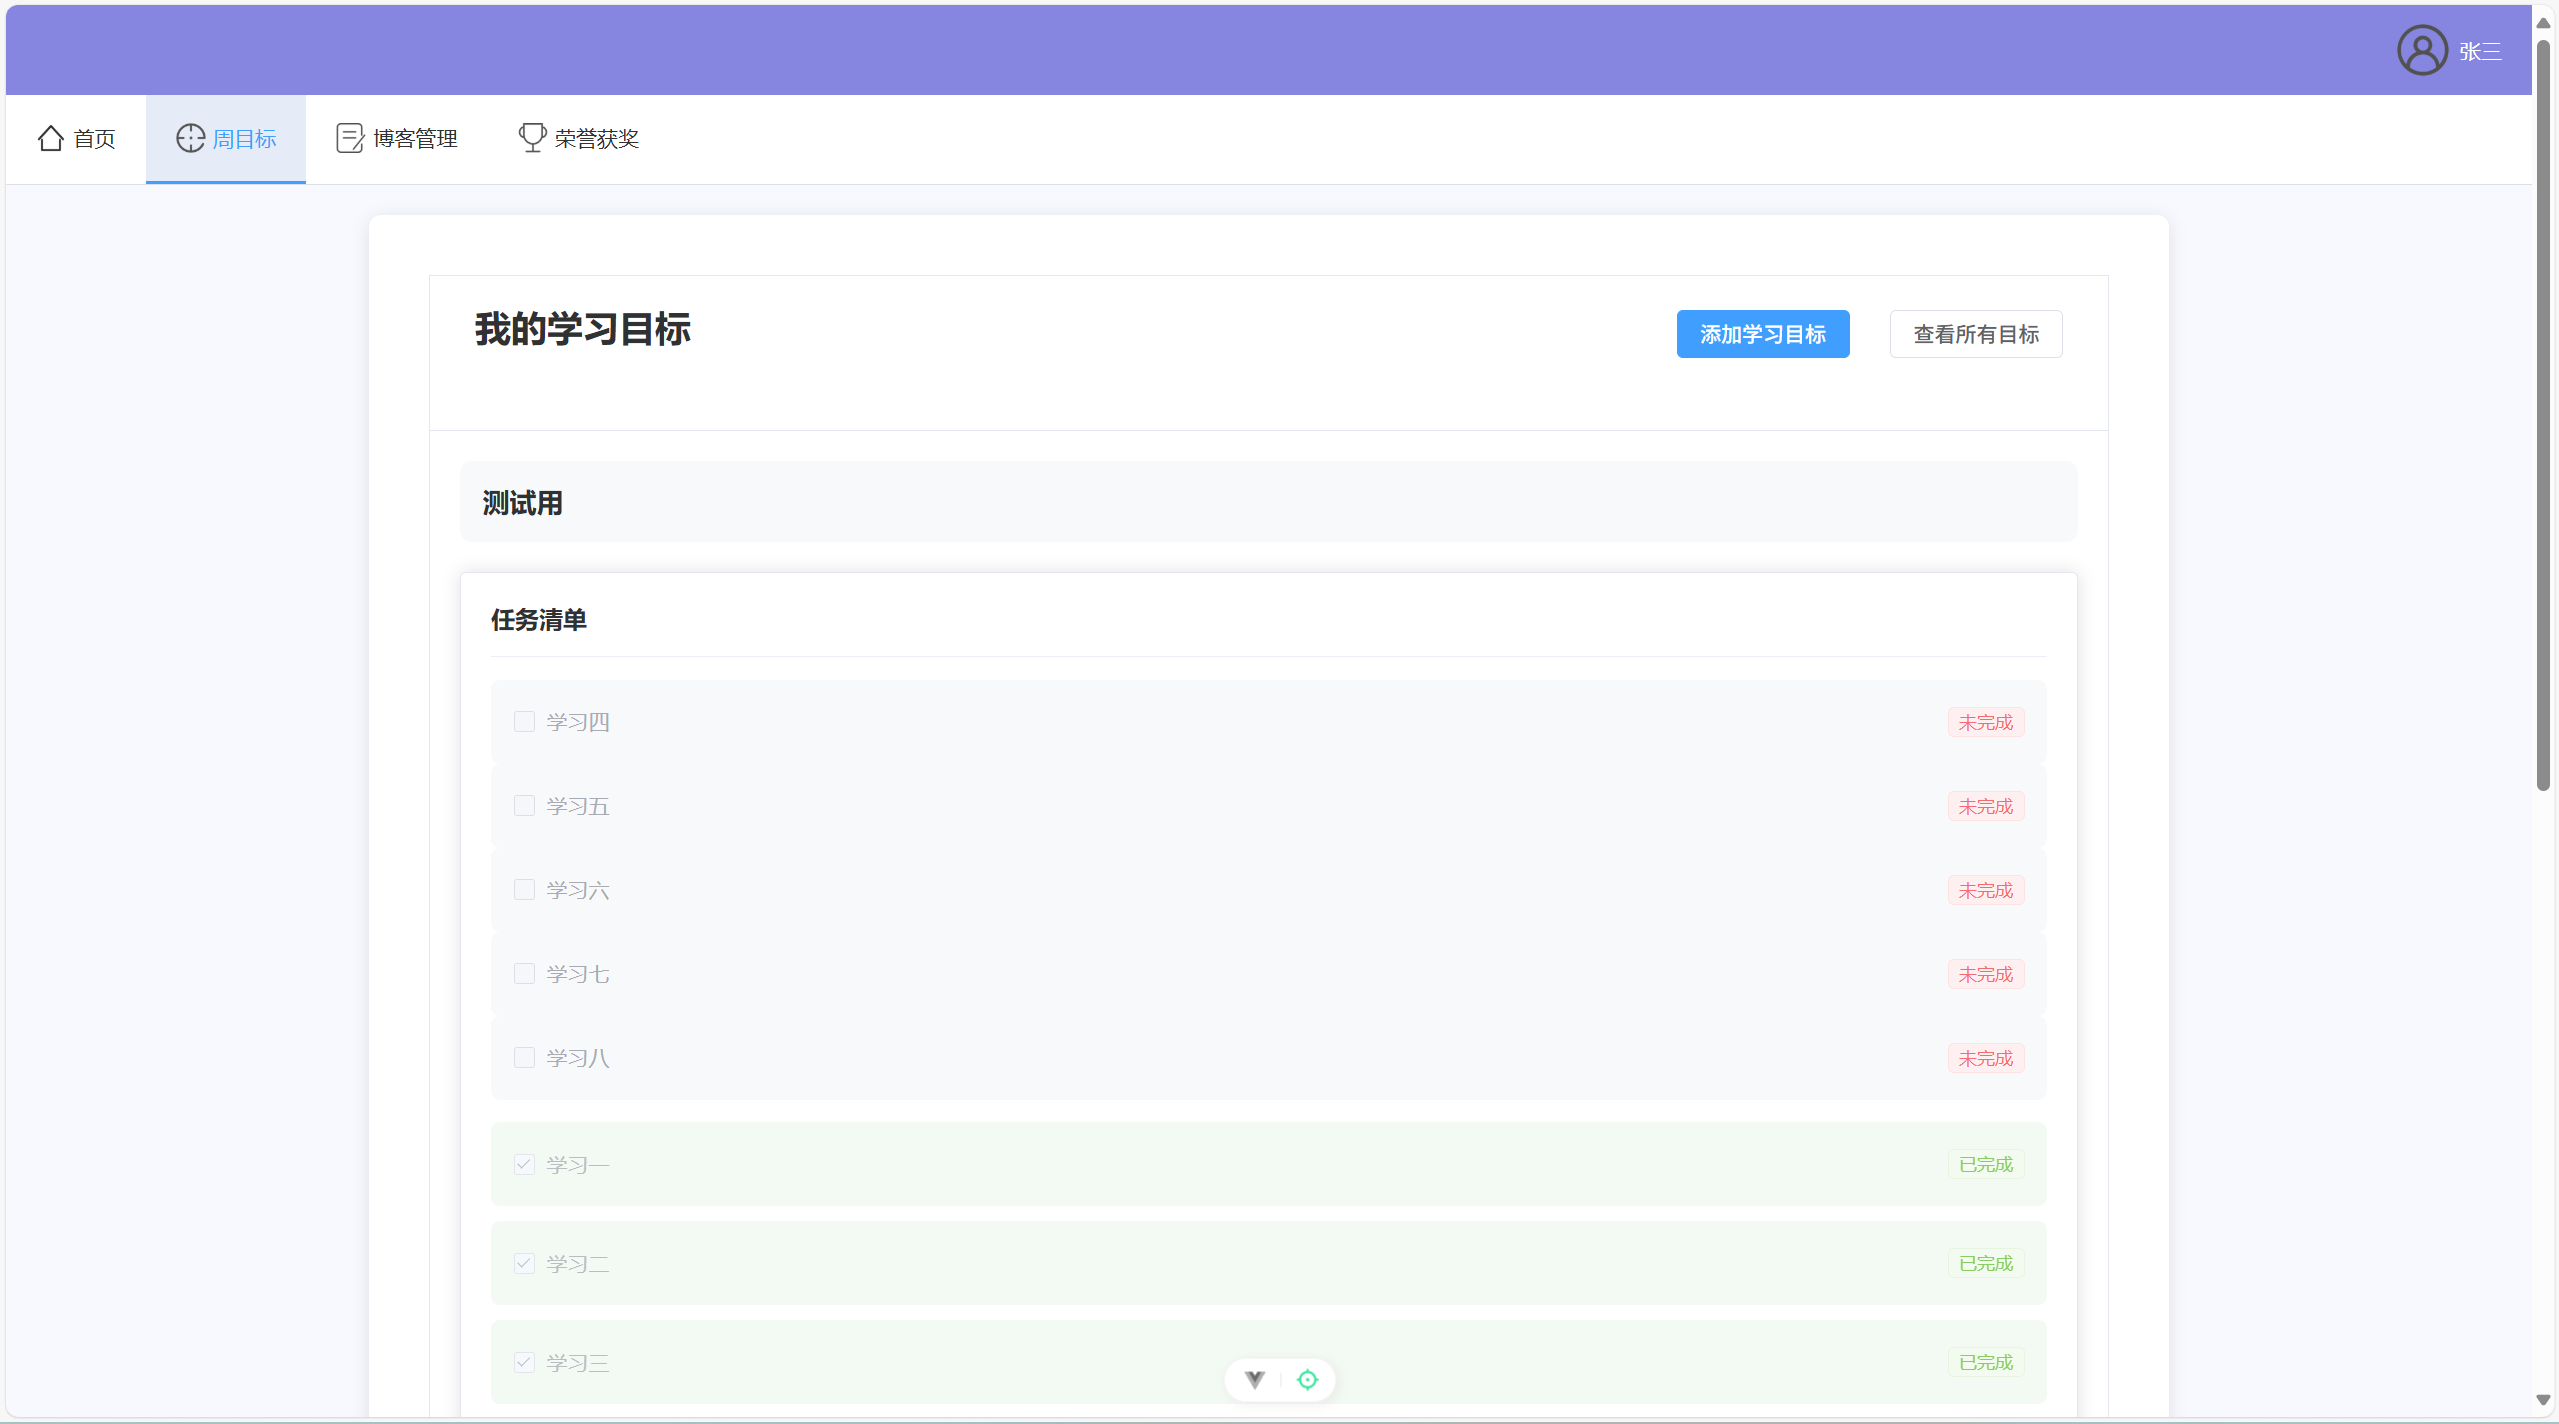
Task: Check the 学习六 task checkbox
Action: [x=524, y=889]
